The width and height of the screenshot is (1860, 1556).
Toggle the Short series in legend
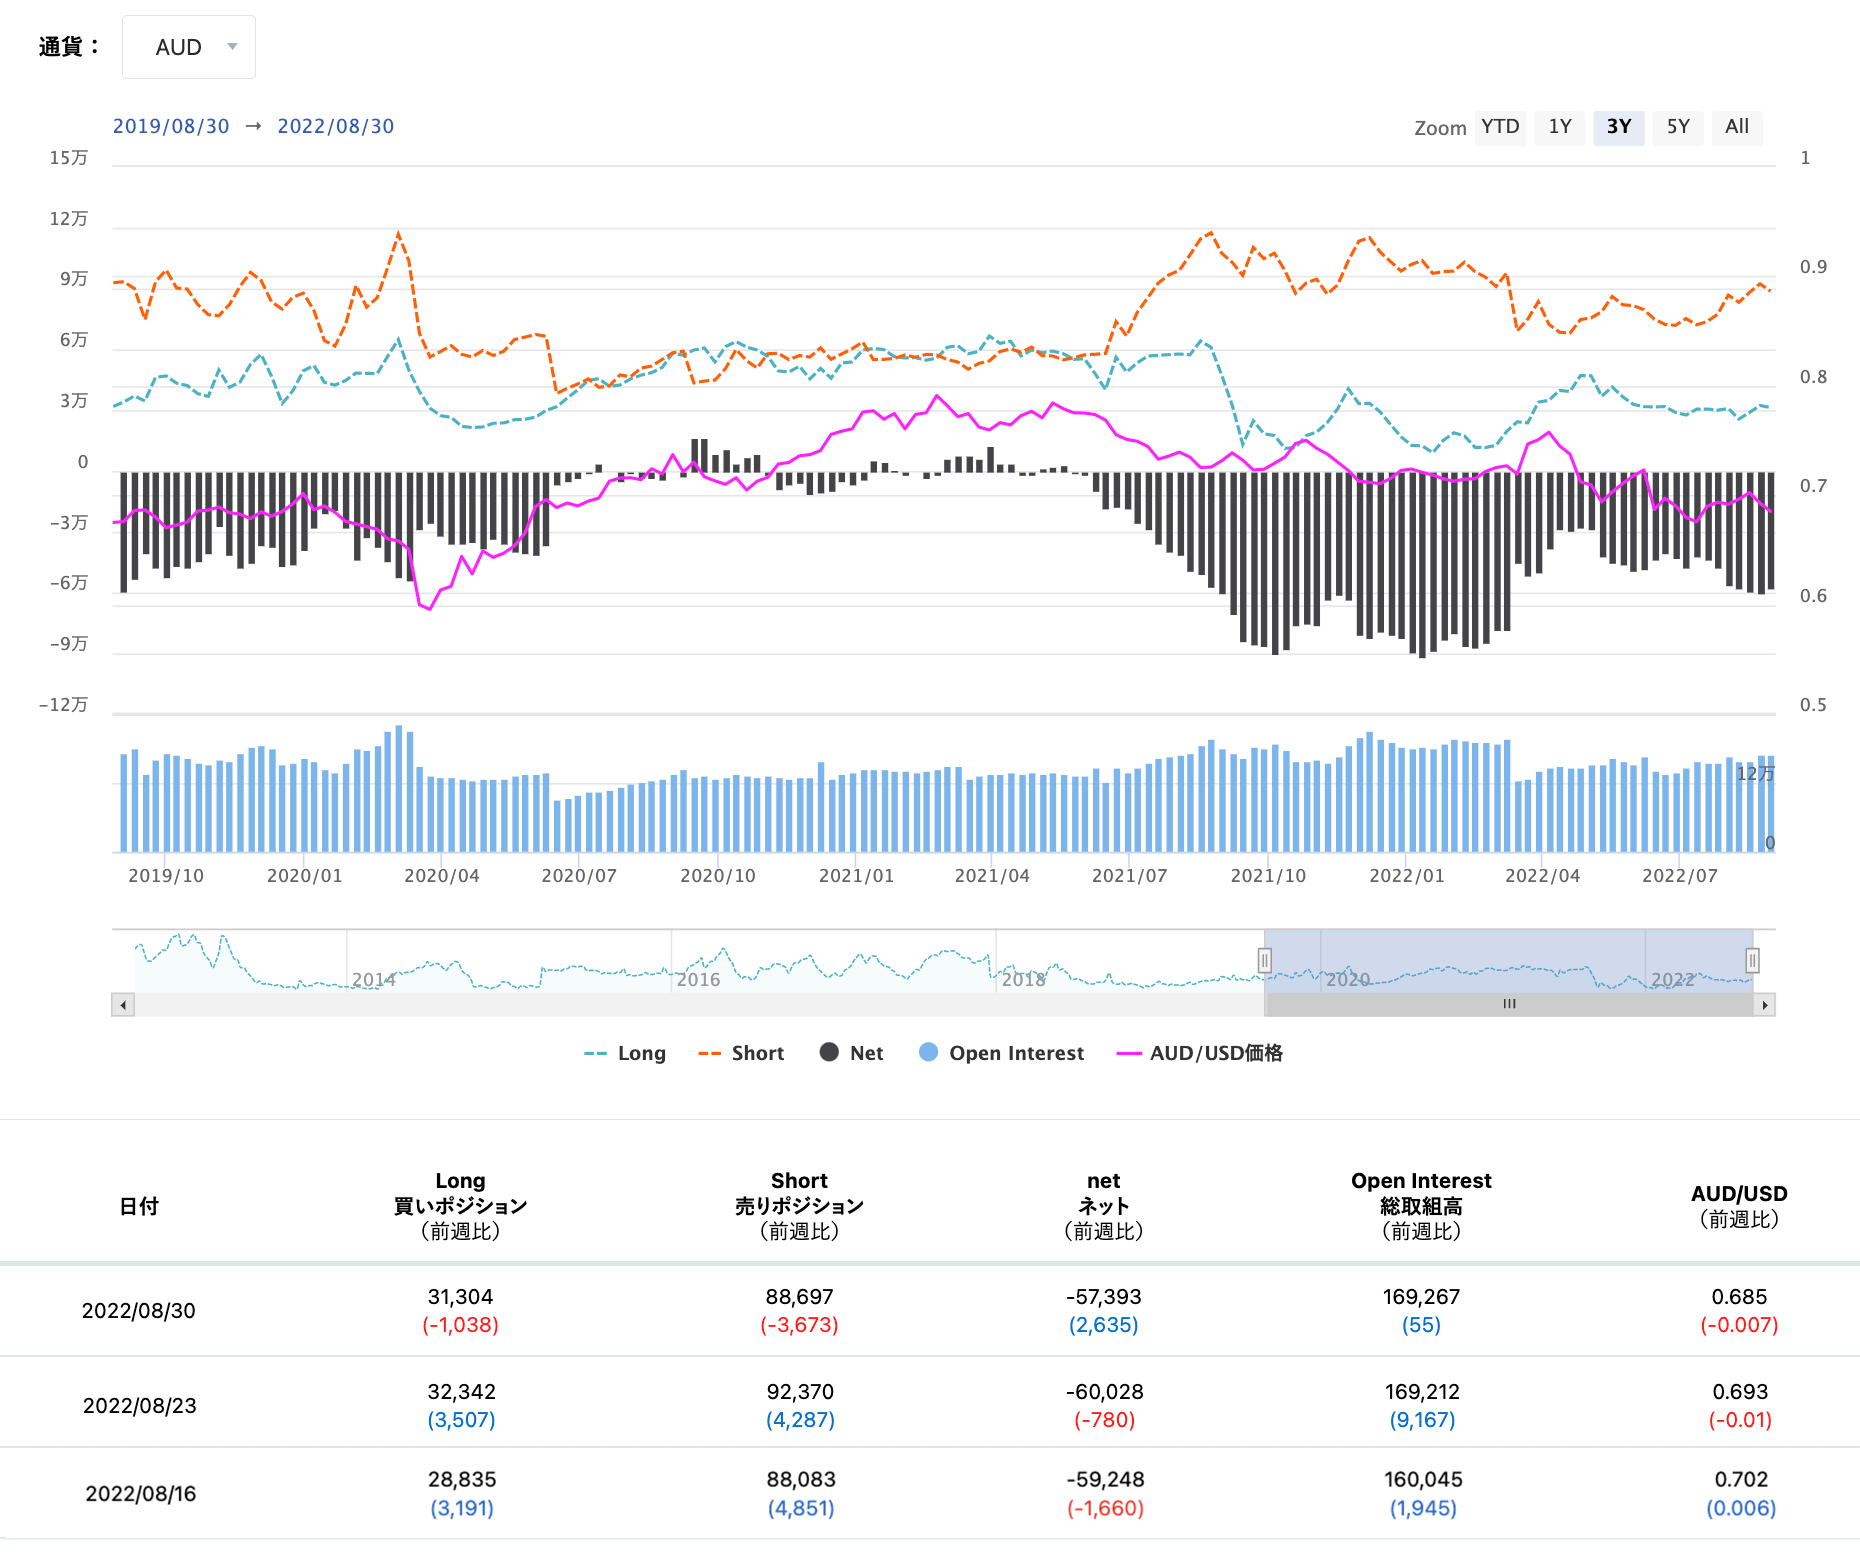741,1053
